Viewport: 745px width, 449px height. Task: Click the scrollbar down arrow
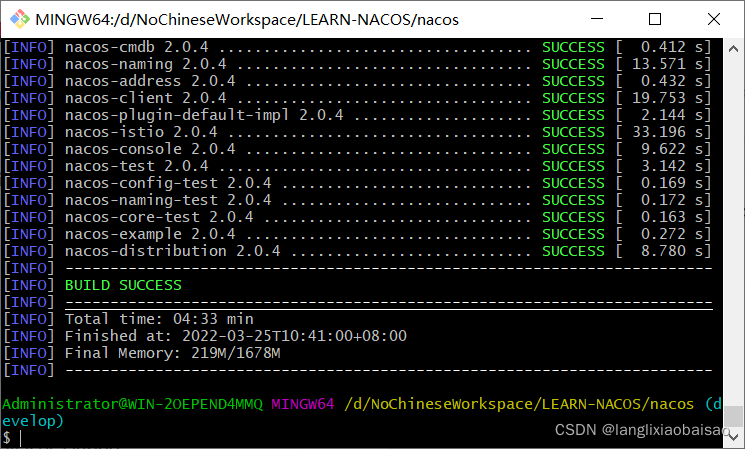point(733,437)
